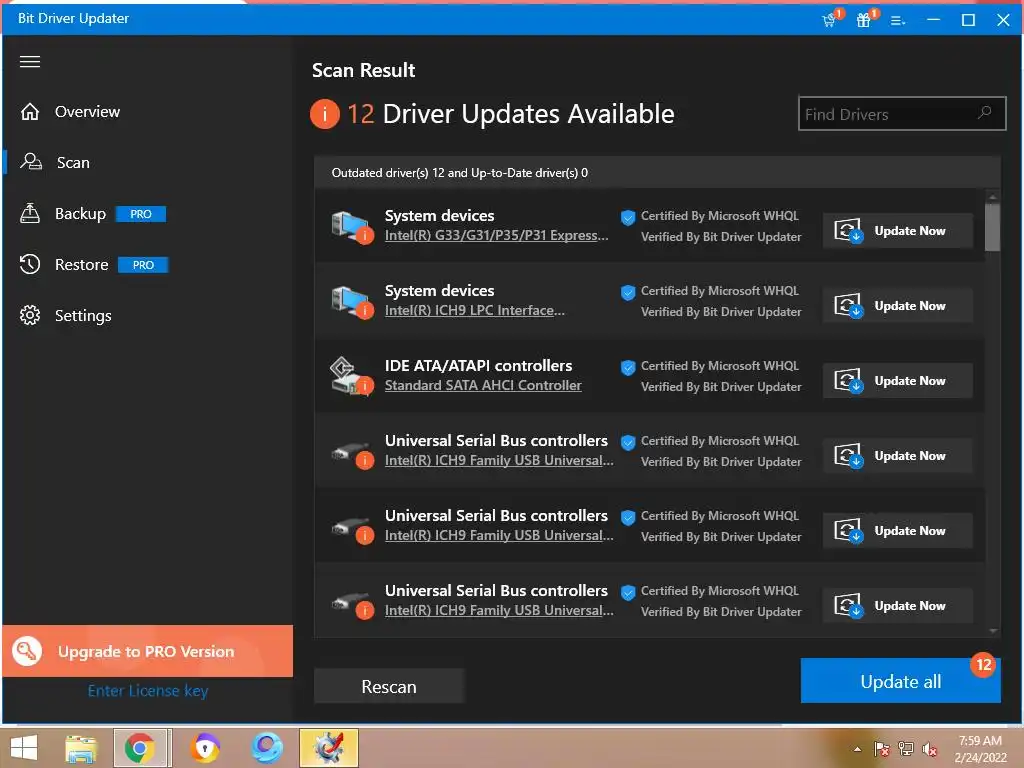1024x768 pixels.
Task: Open the title bar menu lines icon
Action: click(898, 20)
